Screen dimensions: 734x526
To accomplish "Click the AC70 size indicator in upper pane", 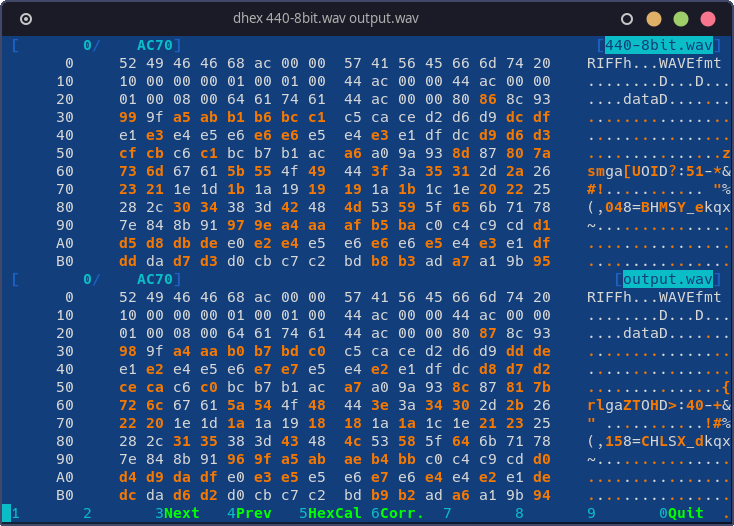I will point(155,45).
